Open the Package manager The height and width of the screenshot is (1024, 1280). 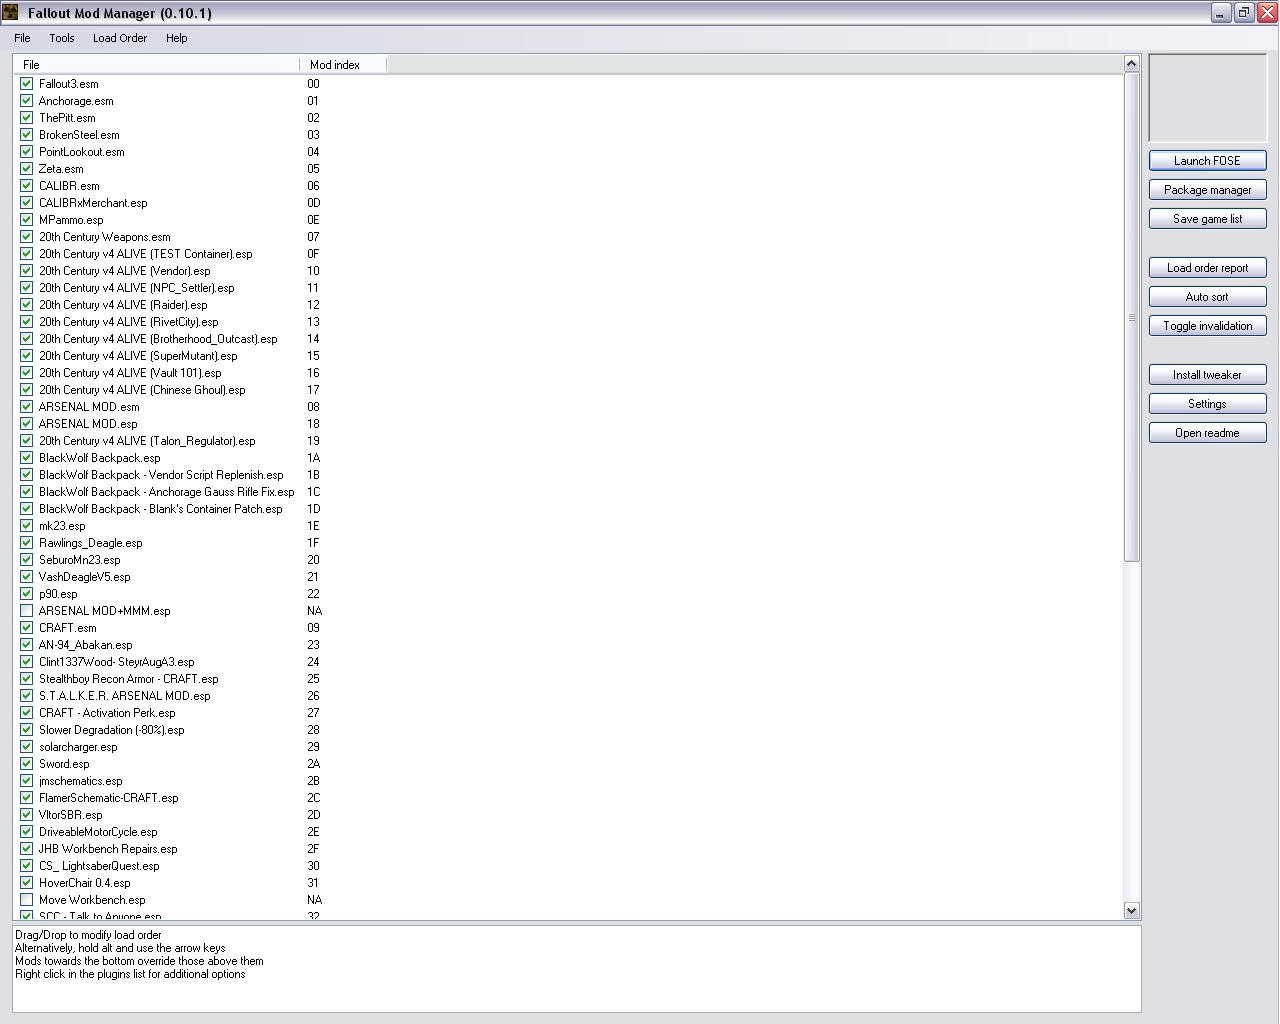coord(1207,190)
